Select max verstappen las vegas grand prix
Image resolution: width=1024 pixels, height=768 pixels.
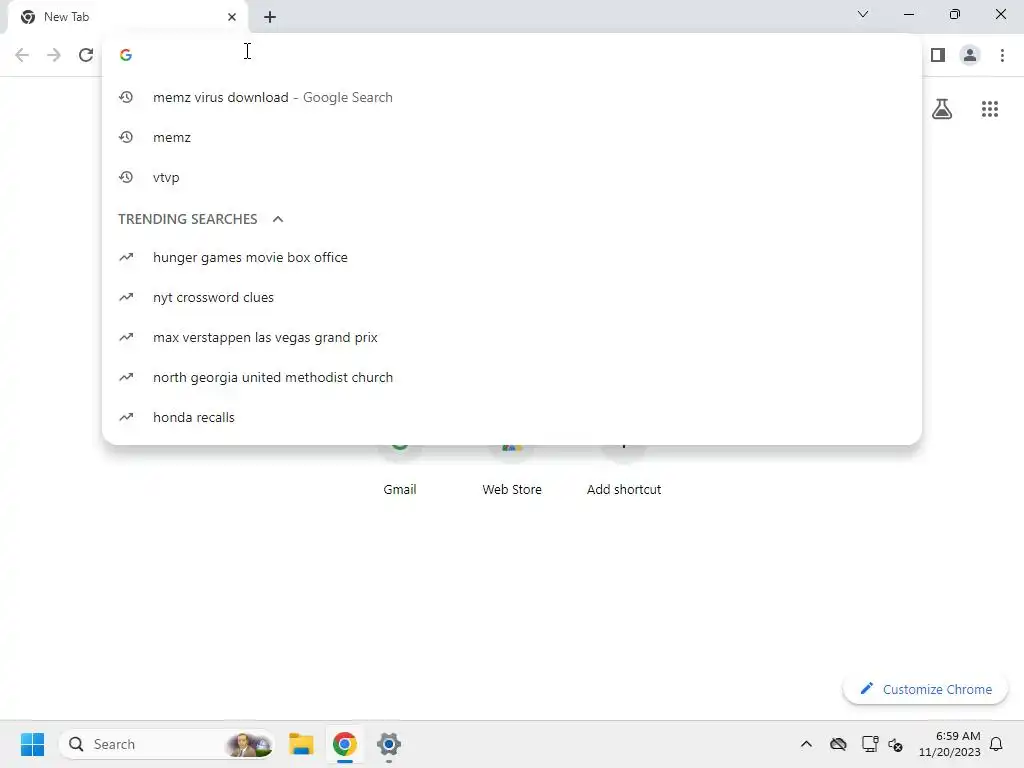coord(511,337)
